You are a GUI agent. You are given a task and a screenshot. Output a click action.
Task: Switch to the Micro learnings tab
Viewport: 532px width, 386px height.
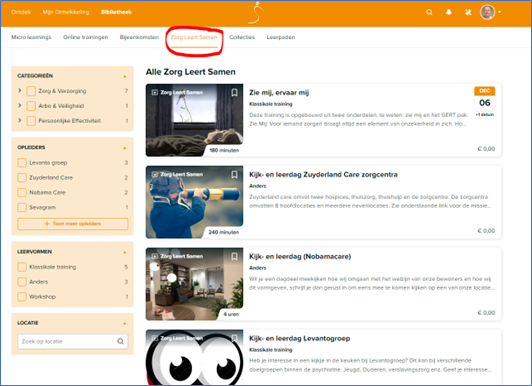[x=31, y=37]
